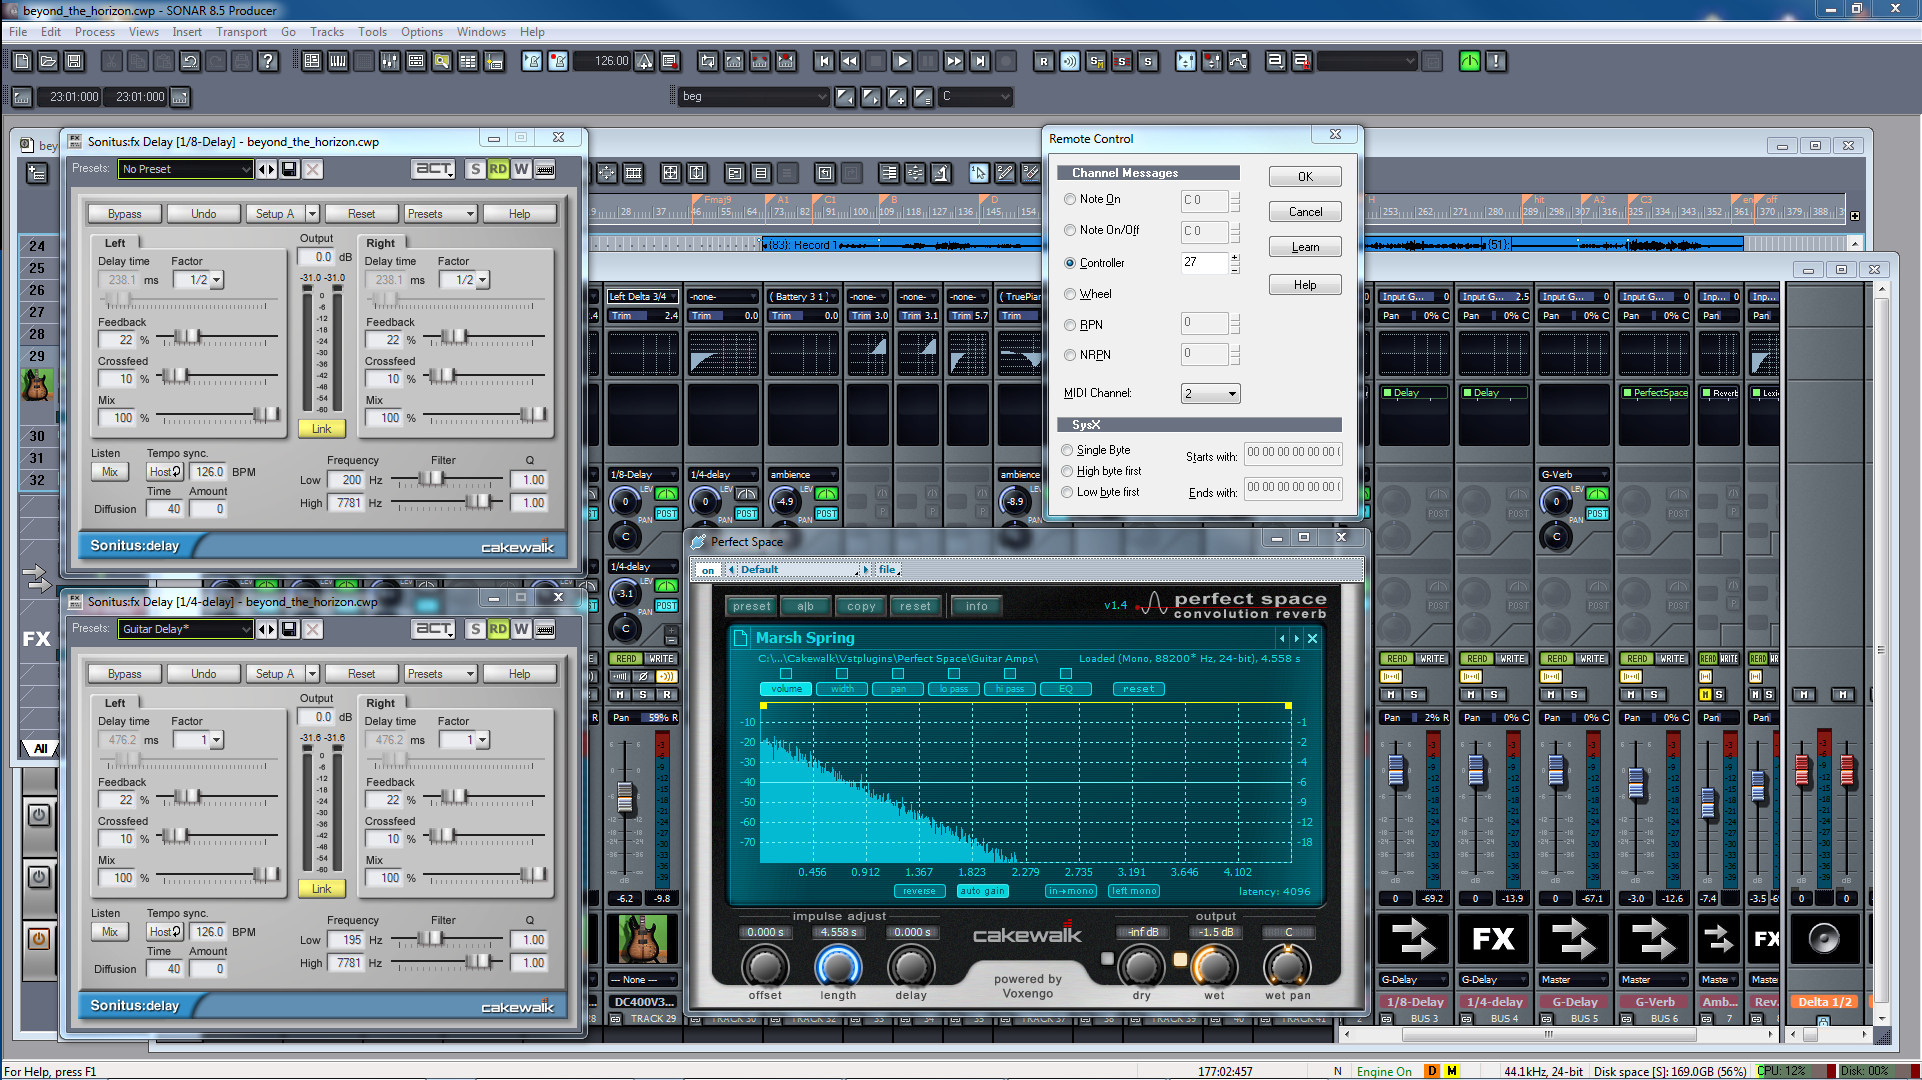
Task: Toggle the Audio Engine green power icon
Action: (x=1470, y=61)
